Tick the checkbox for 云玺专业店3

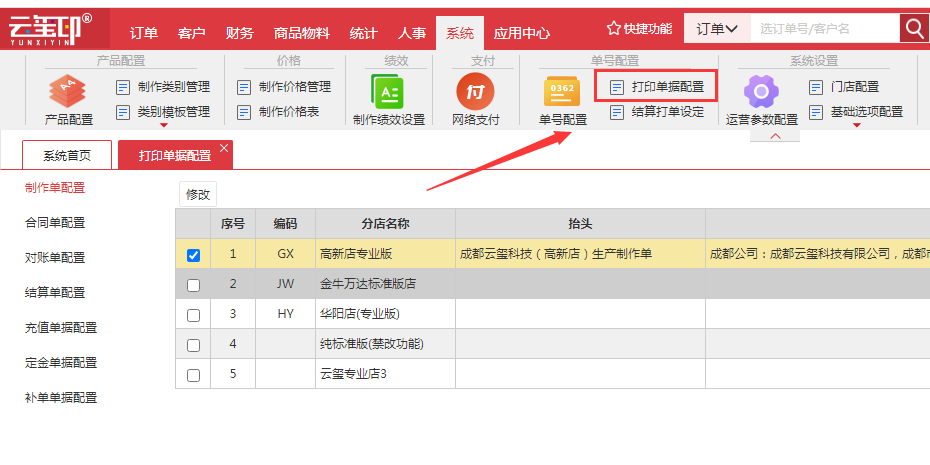pyautogui.click(x=194, y=375)
